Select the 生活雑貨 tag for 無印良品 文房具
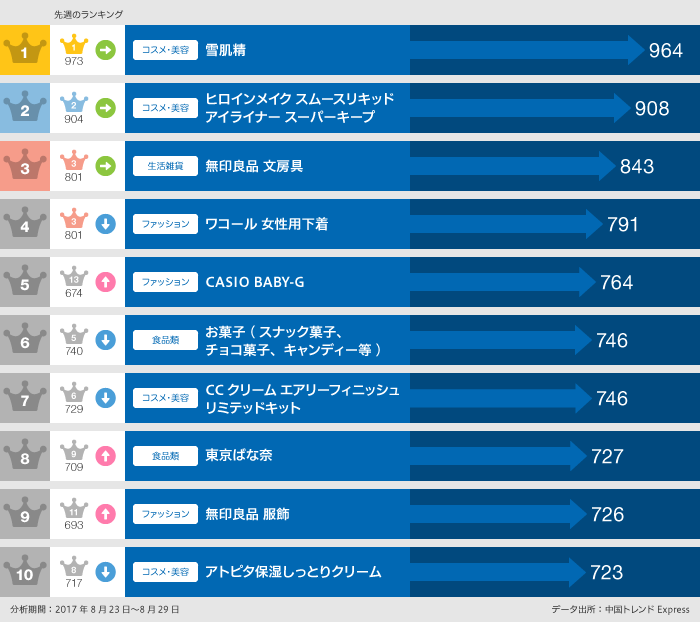Image resolution: width=700 pixels, height=622 pixels. coord(164,166)
